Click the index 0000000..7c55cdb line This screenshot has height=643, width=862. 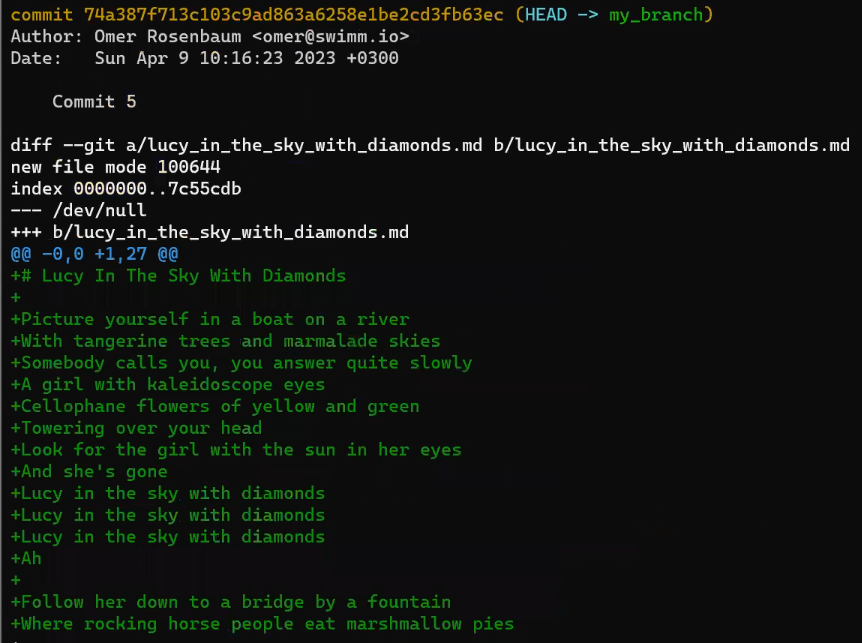point(126,189)
